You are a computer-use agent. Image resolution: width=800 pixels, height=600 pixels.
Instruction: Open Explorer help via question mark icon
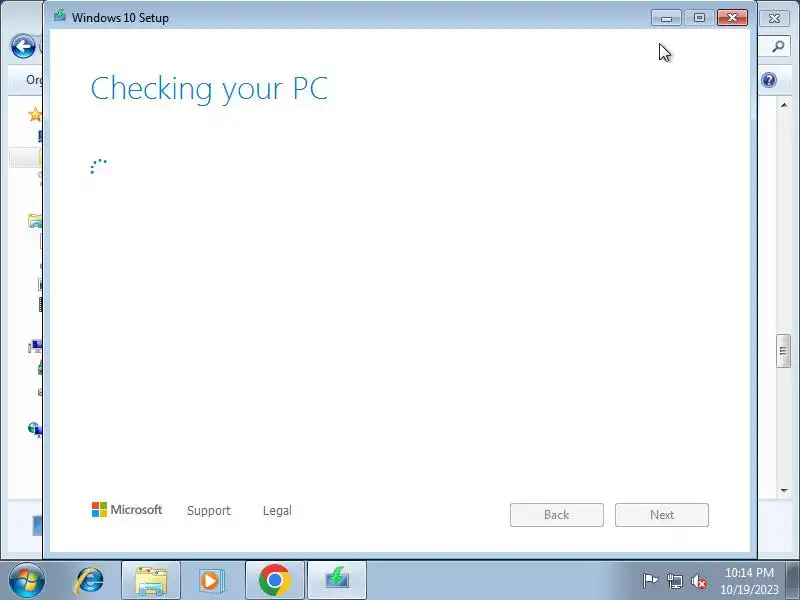click(769, 80)
